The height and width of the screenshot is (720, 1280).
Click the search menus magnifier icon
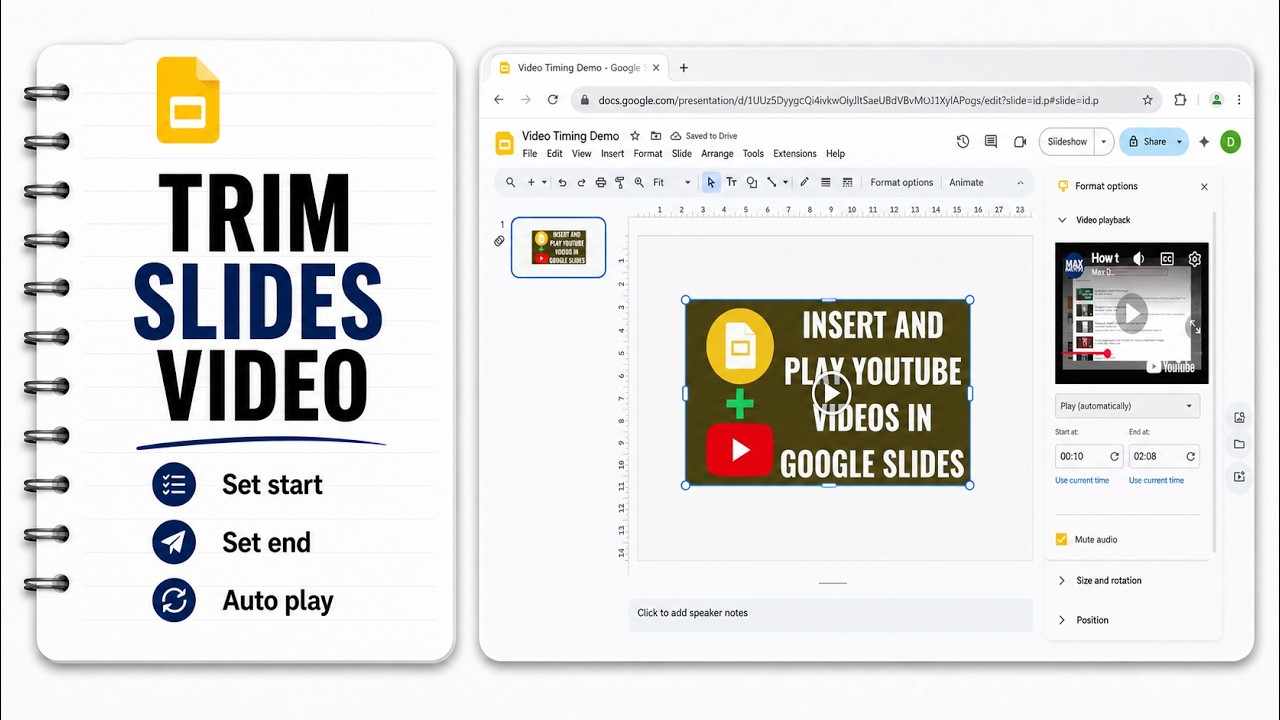[x=510, y=182]
